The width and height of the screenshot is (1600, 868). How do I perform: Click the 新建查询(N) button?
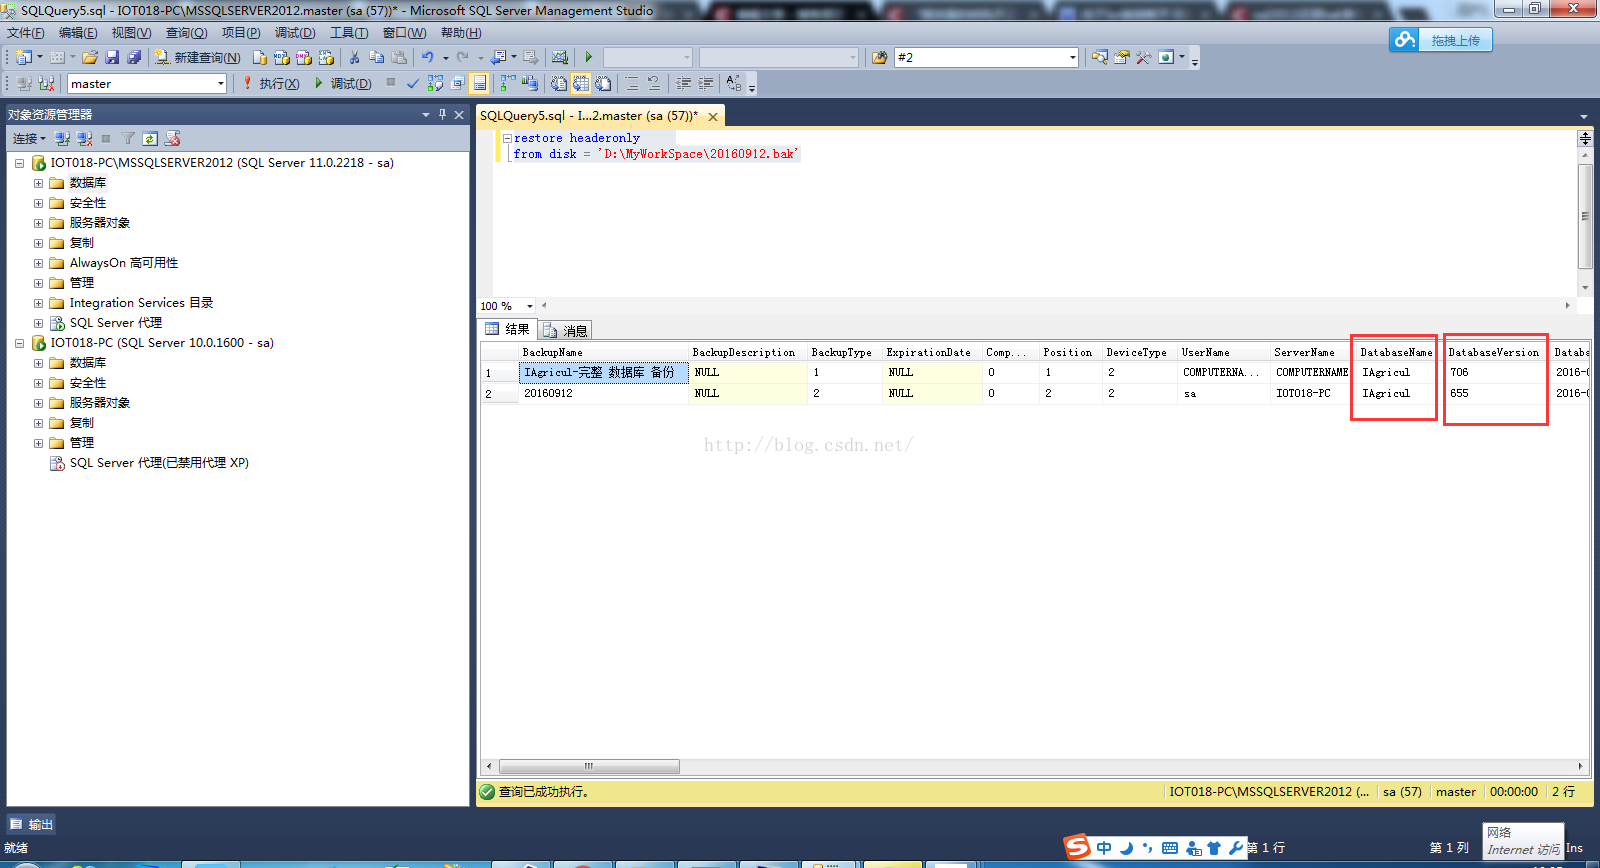198,58
